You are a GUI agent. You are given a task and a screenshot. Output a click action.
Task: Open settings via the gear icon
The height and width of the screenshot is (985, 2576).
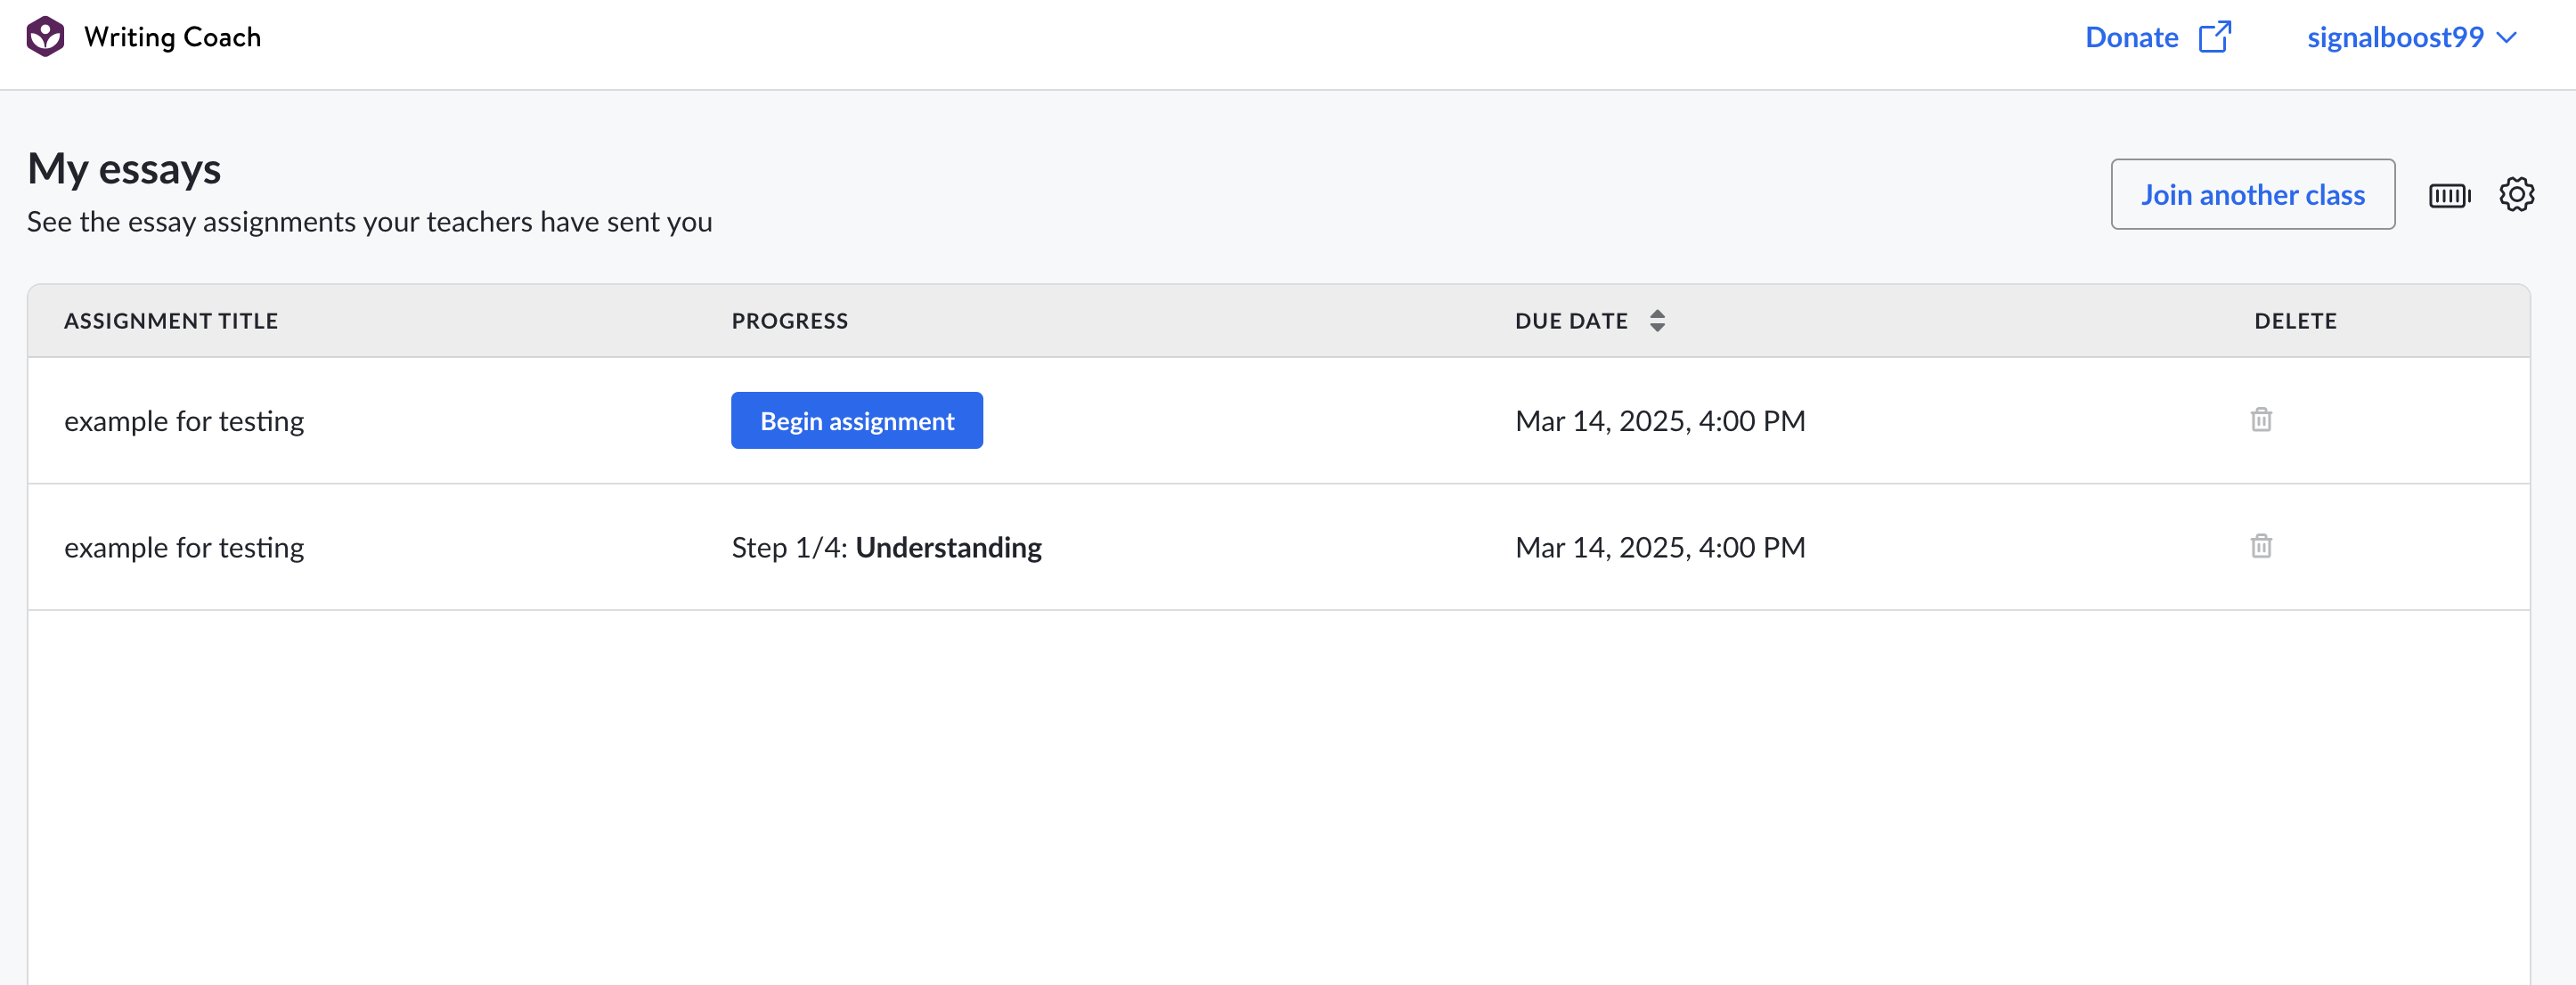coord(2516,194)
